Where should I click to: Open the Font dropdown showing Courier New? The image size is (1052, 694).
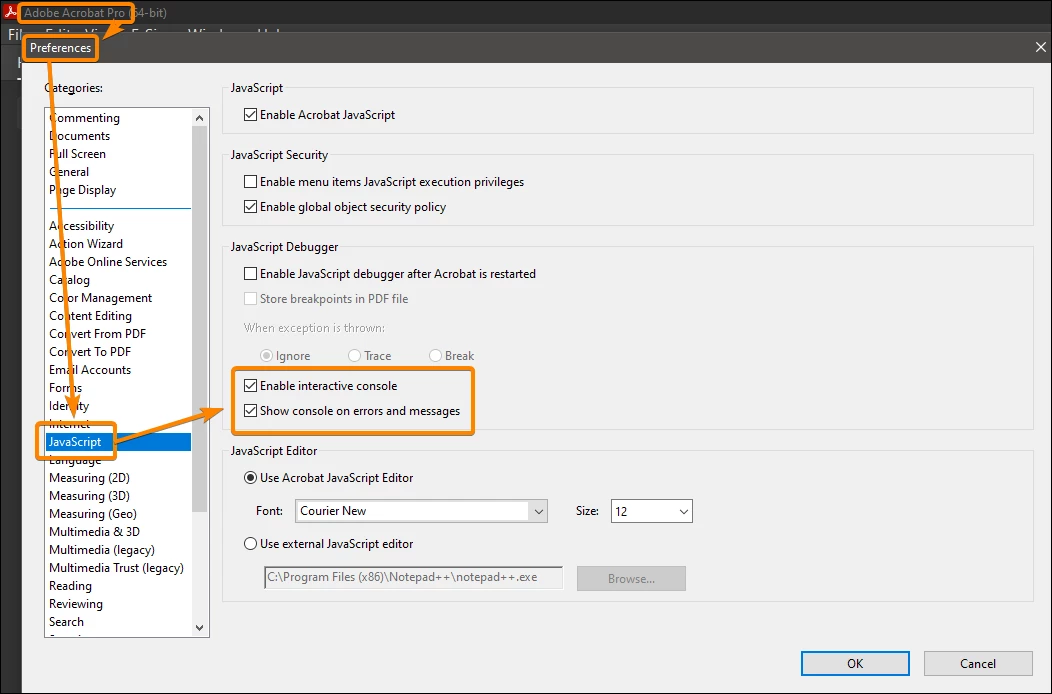[x=421, y=511]
